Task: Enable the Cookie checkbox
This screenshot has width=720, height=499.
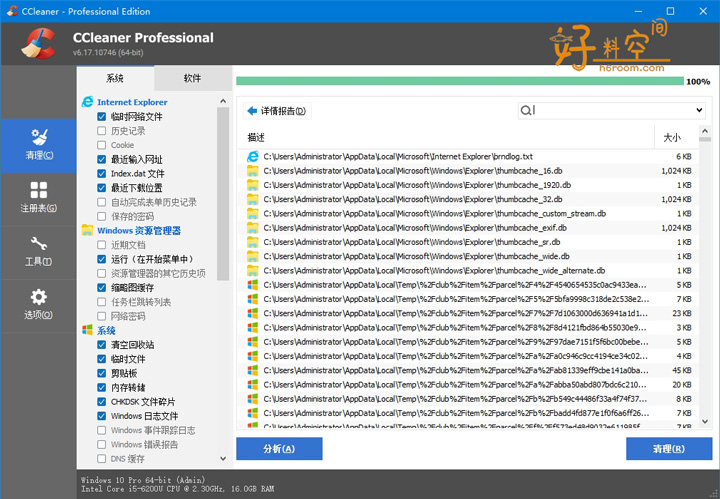Action: (101, 145)
